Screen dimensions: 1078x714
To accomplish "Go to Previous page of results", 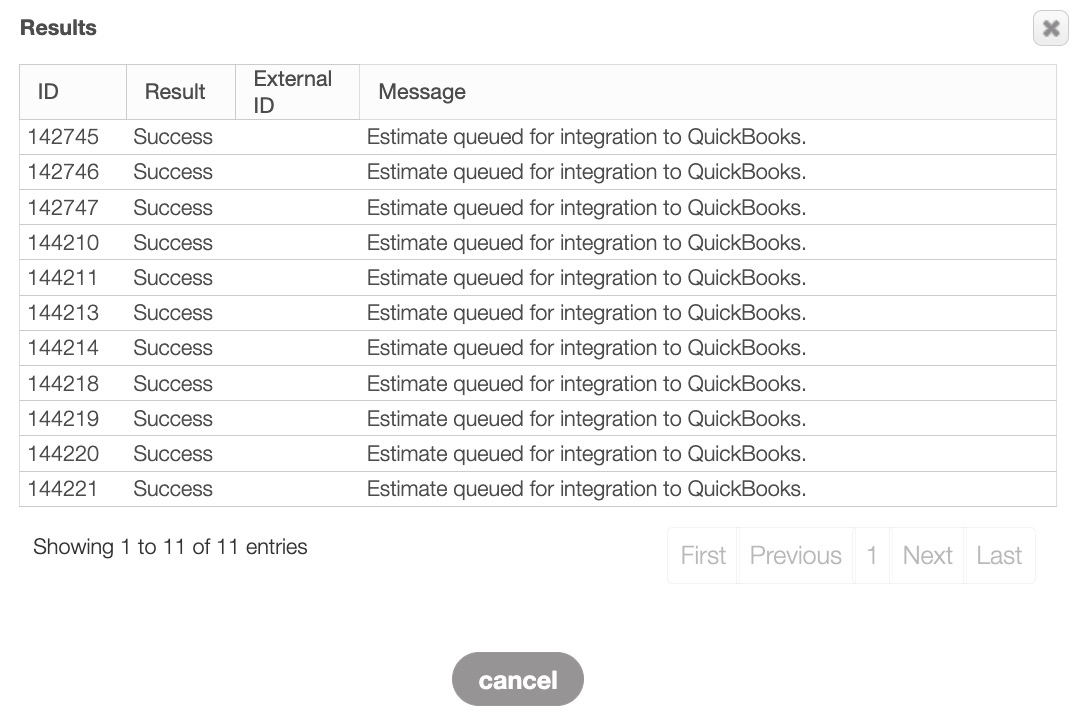I will (x=795, y=555).
